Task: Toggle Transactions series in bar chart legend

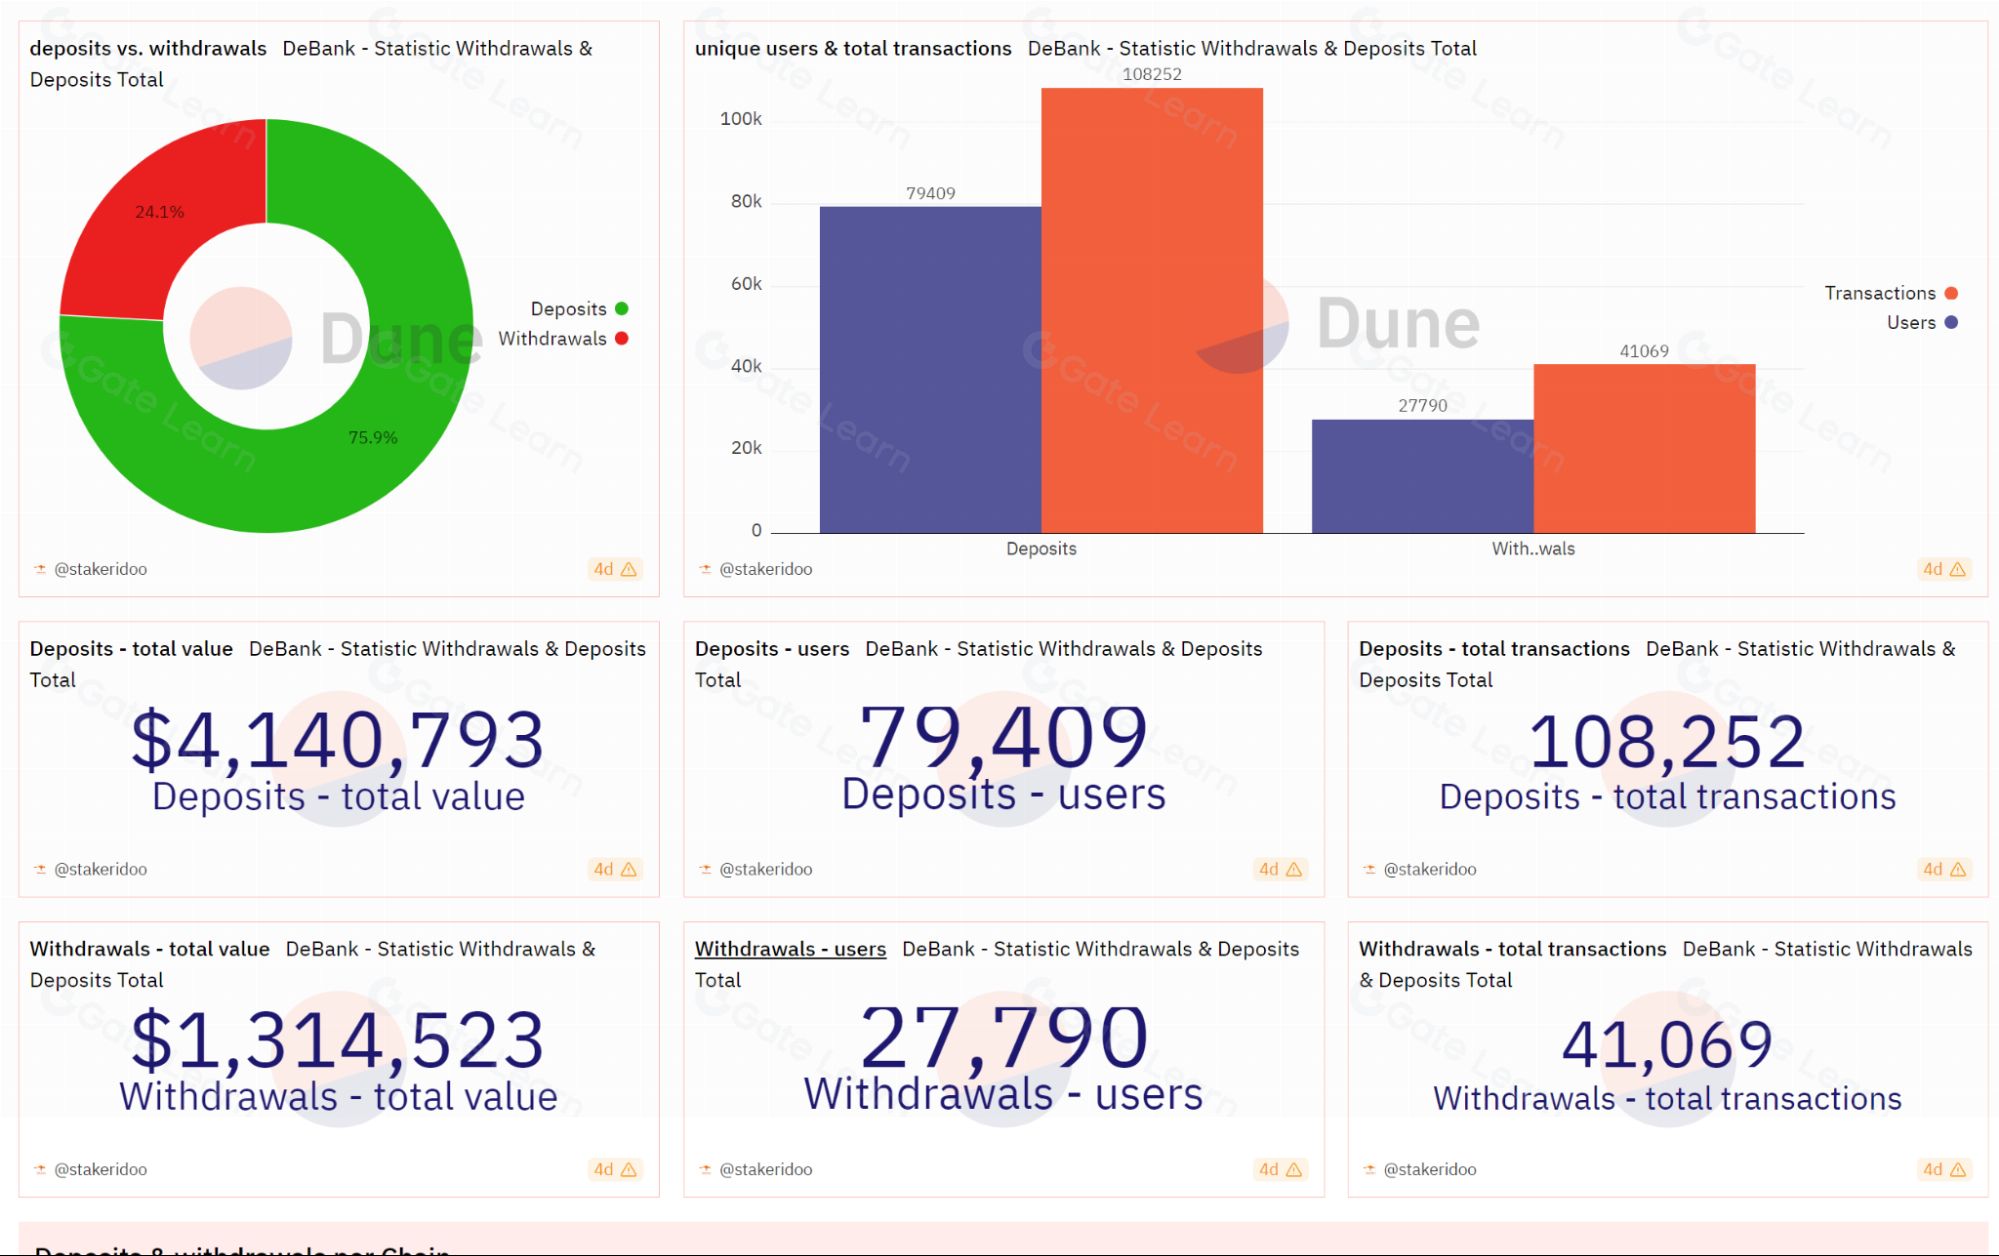Action: tap(1890, 293)
